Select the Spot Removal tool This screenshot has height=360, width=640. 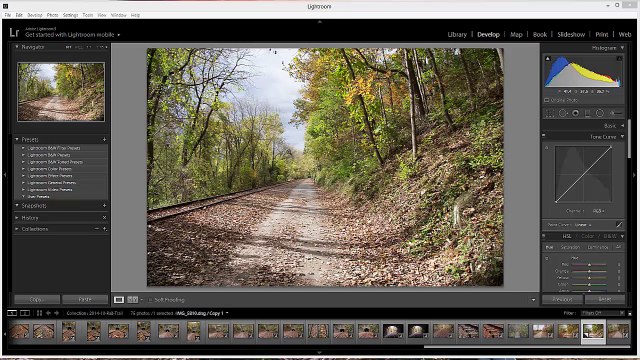click(563, 113)
